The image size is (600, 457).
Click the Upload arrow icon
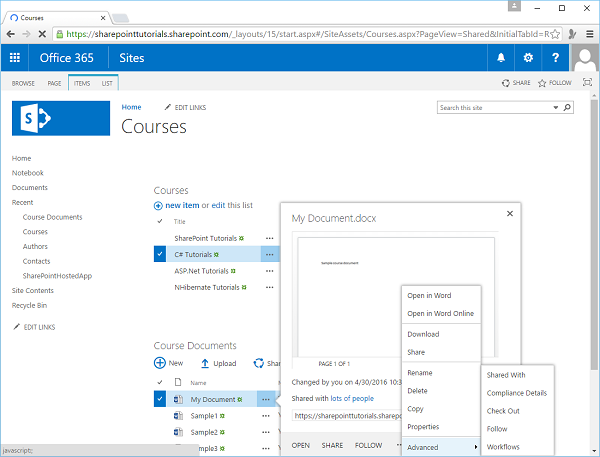pyautogui.click(x=205, y=364)
